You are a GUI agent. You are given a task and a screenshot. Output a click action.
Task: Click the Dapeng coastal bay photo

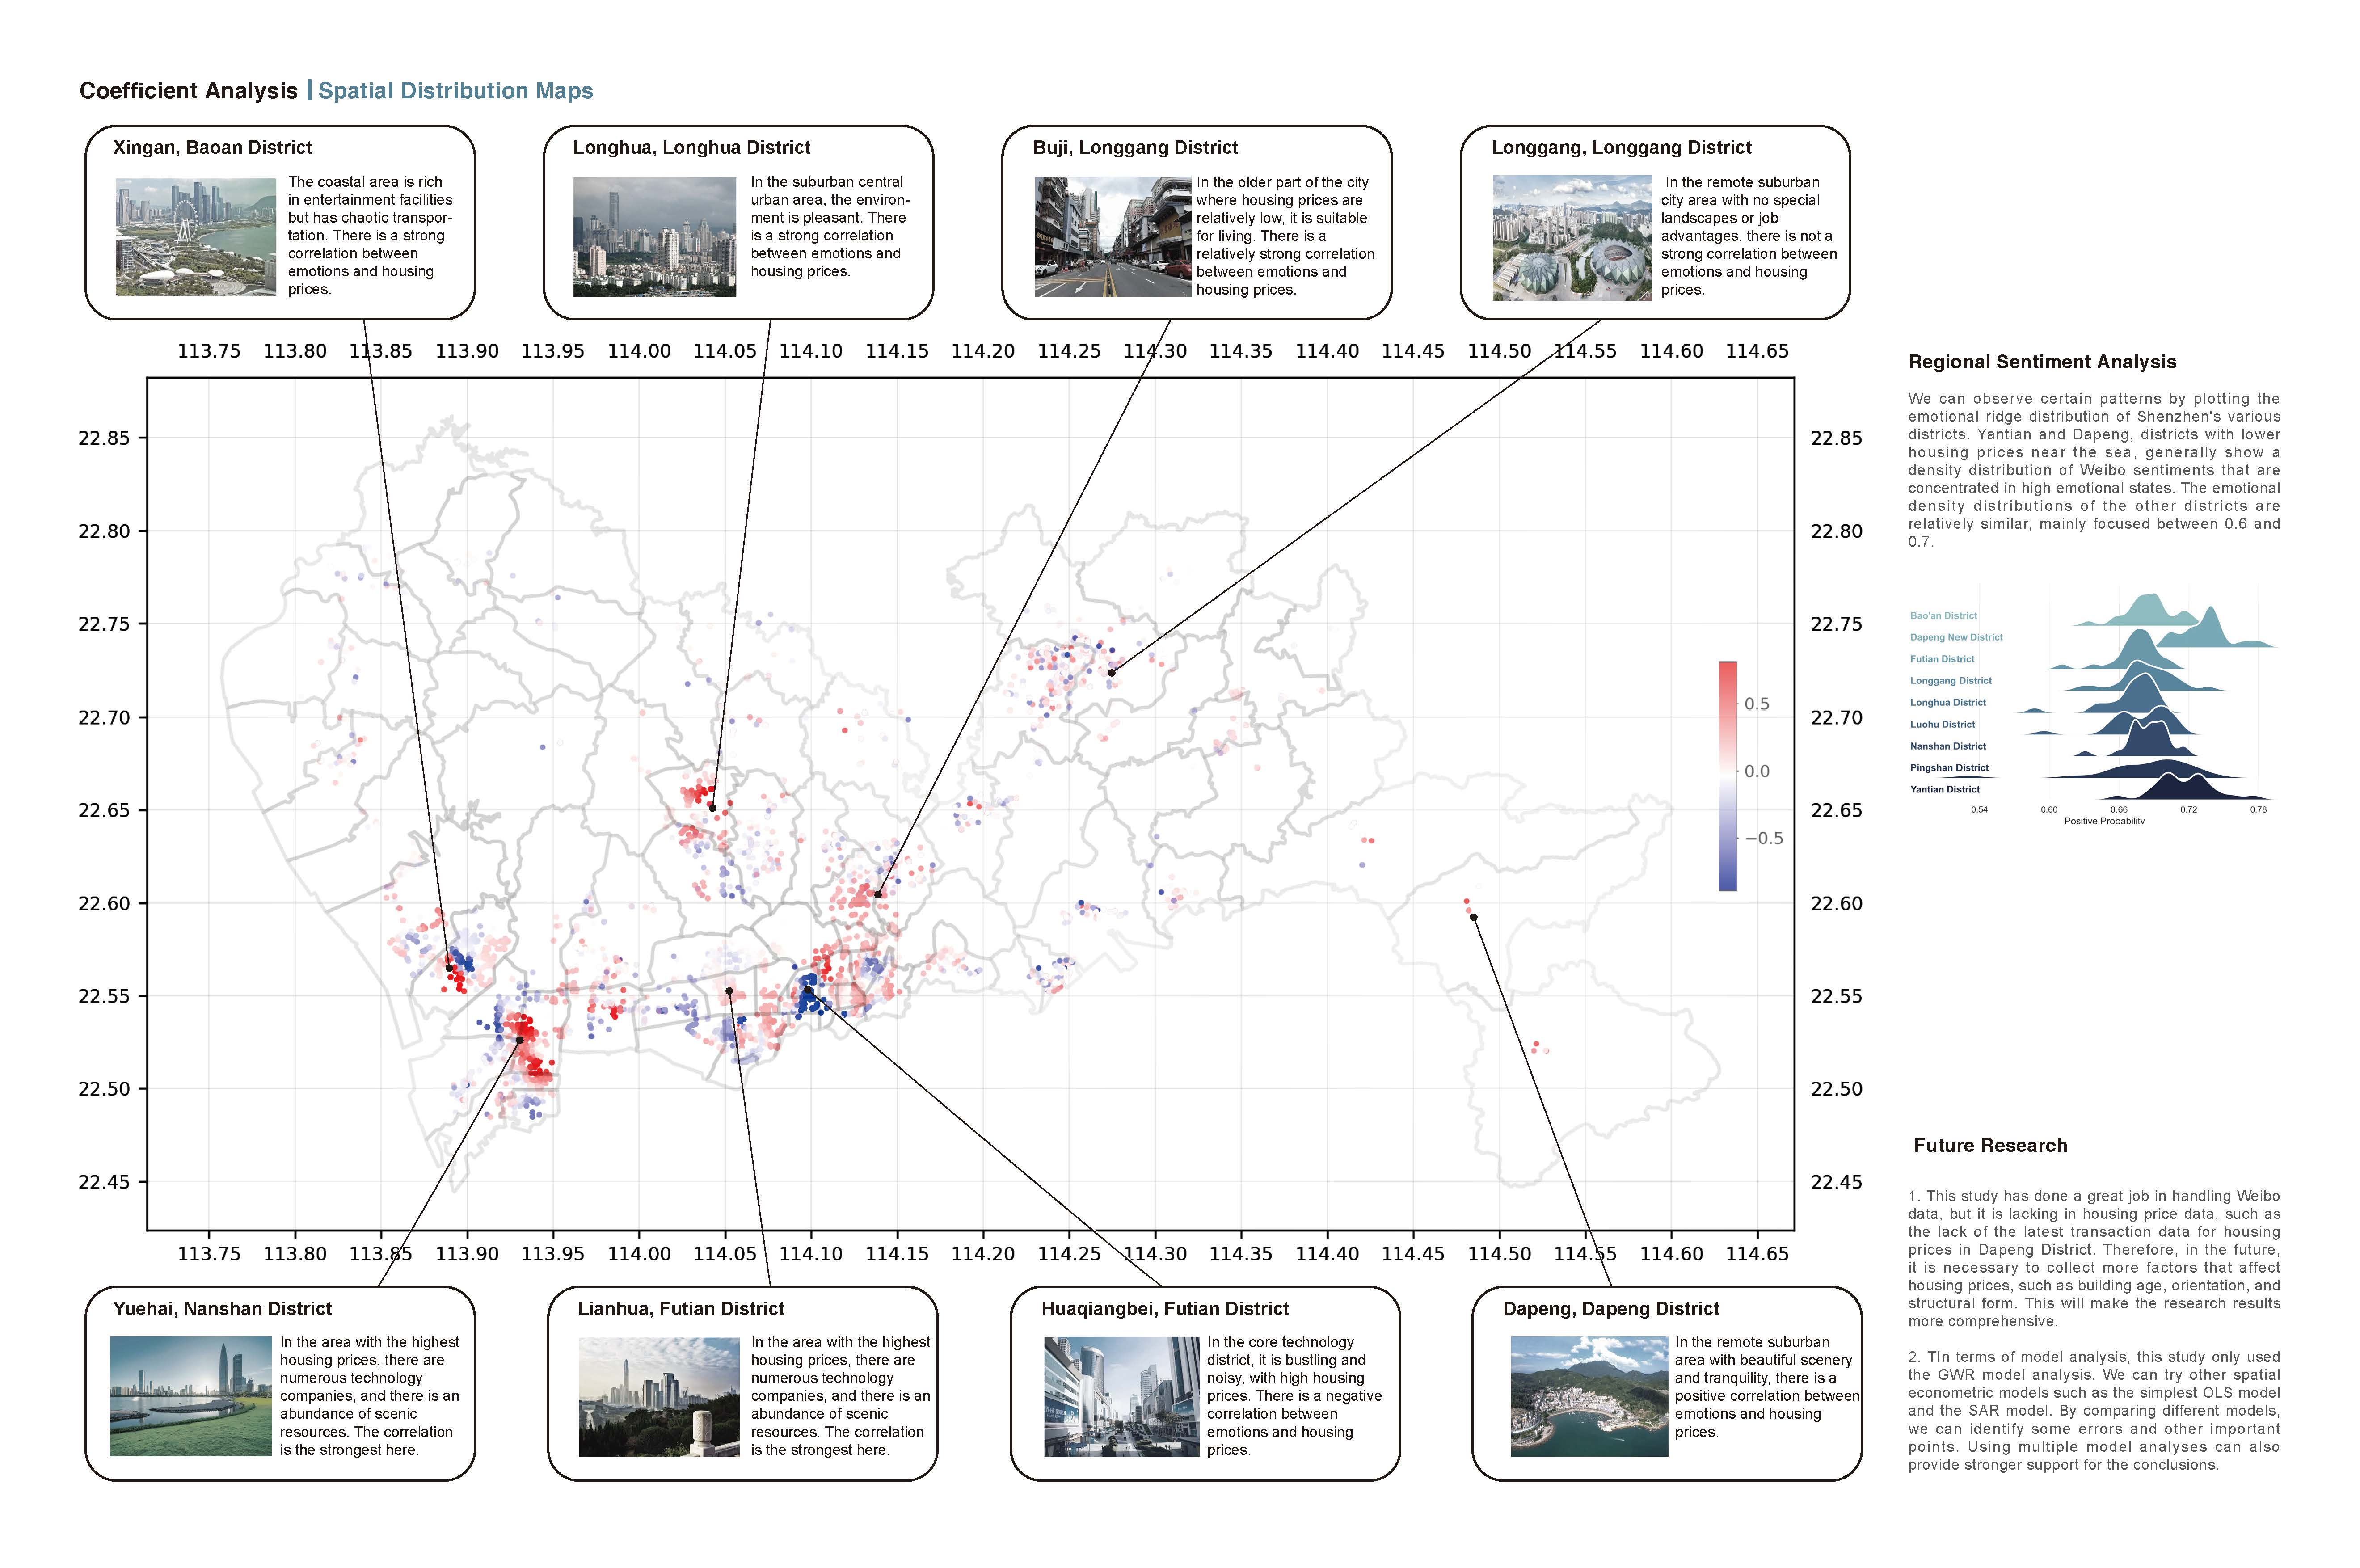pos(1589,1397)
